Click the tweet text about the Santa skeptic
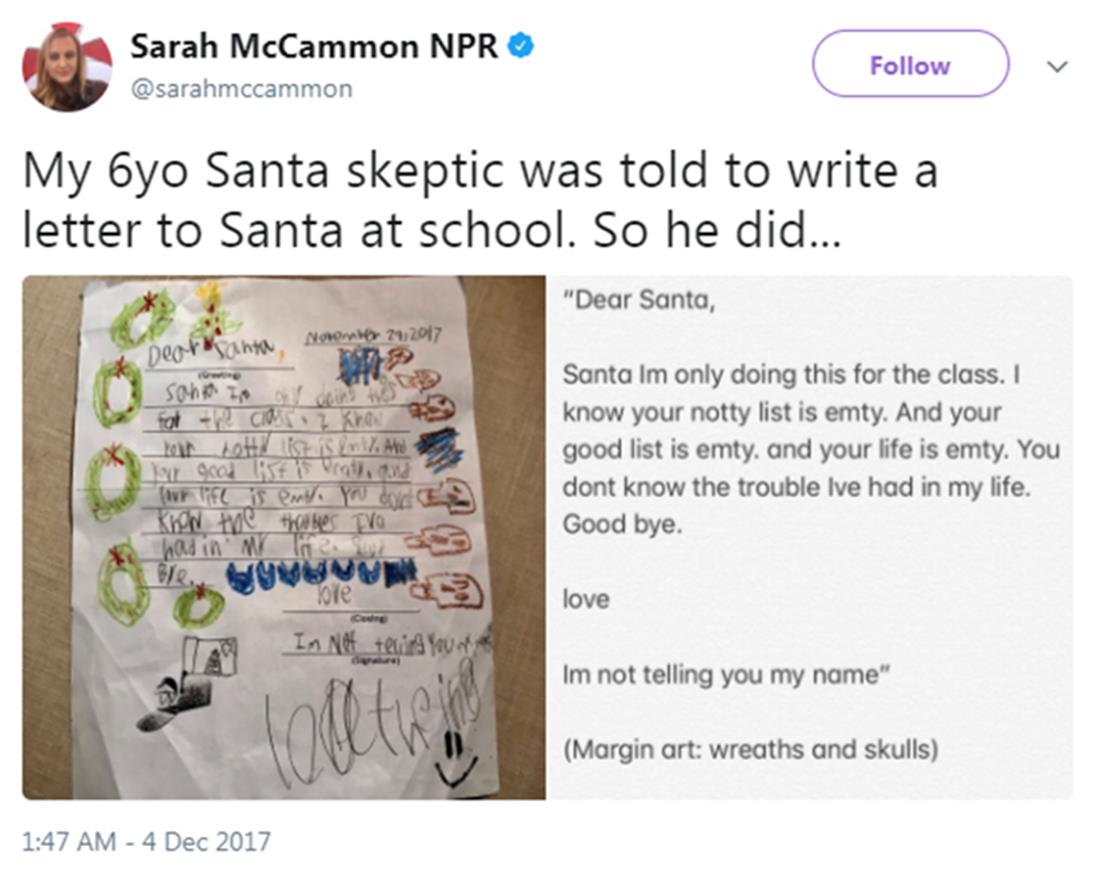The image size is (1100, 881). click(x=480, y=201)
